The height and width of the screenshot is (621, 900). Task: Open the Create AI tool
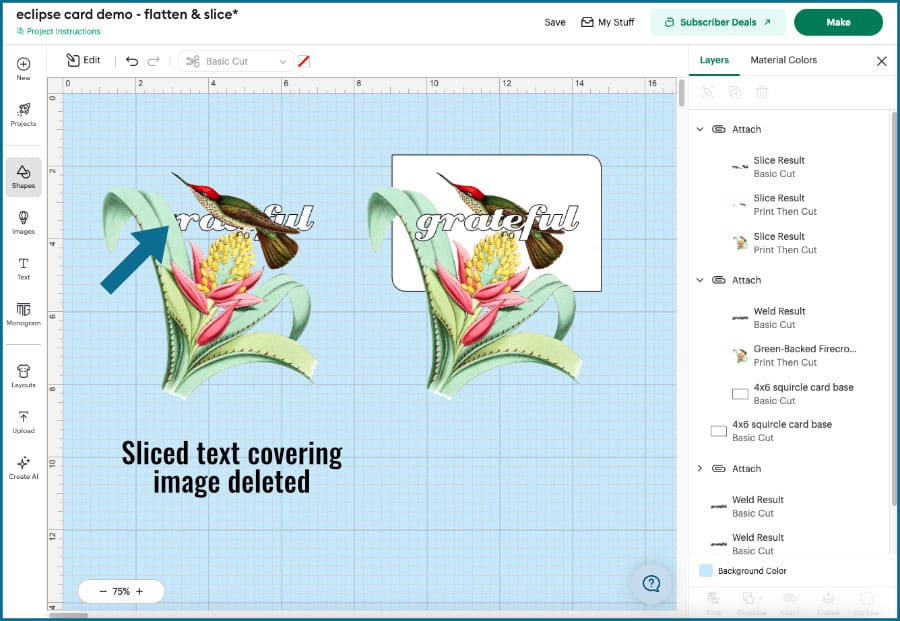tap(24, 468)
